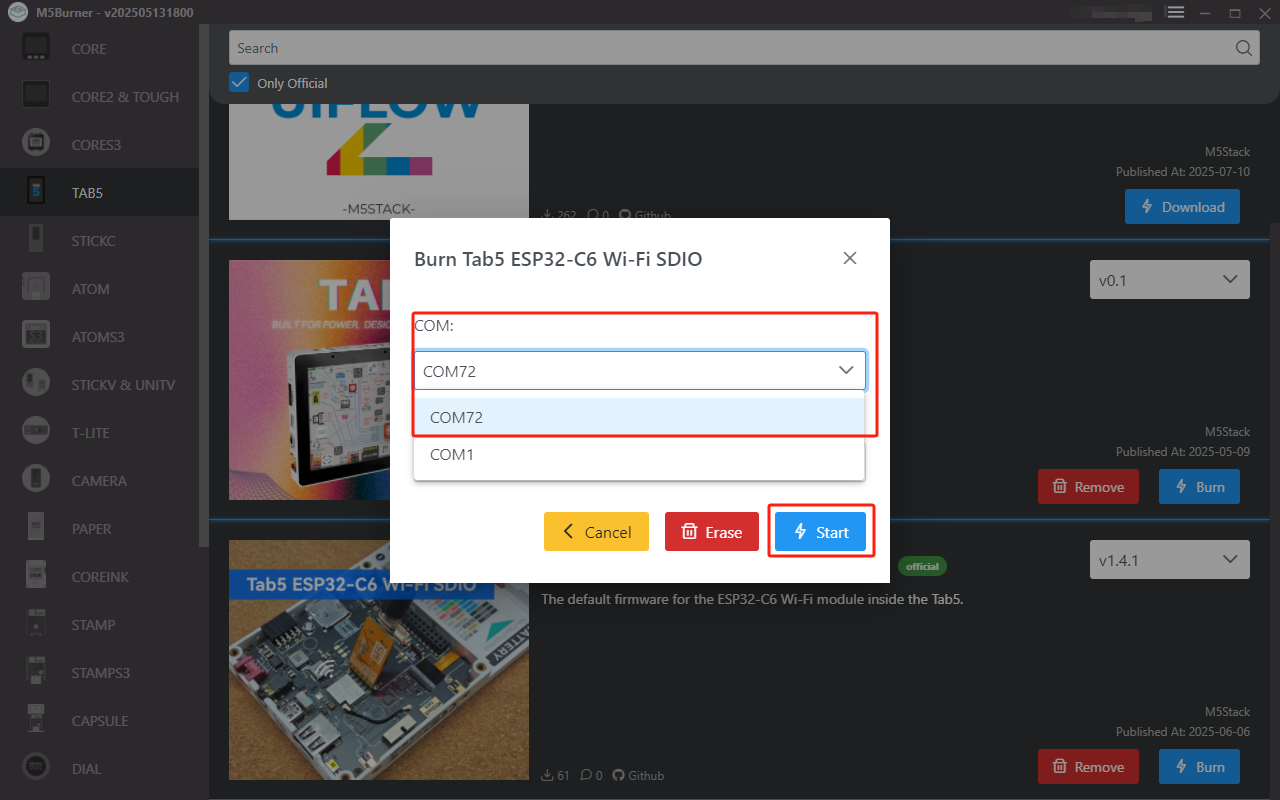Burn the Tab5 ESP32-C6 Wi-Fi firmware
This screenshot has width=1280, height=800.
(1199, 767)
